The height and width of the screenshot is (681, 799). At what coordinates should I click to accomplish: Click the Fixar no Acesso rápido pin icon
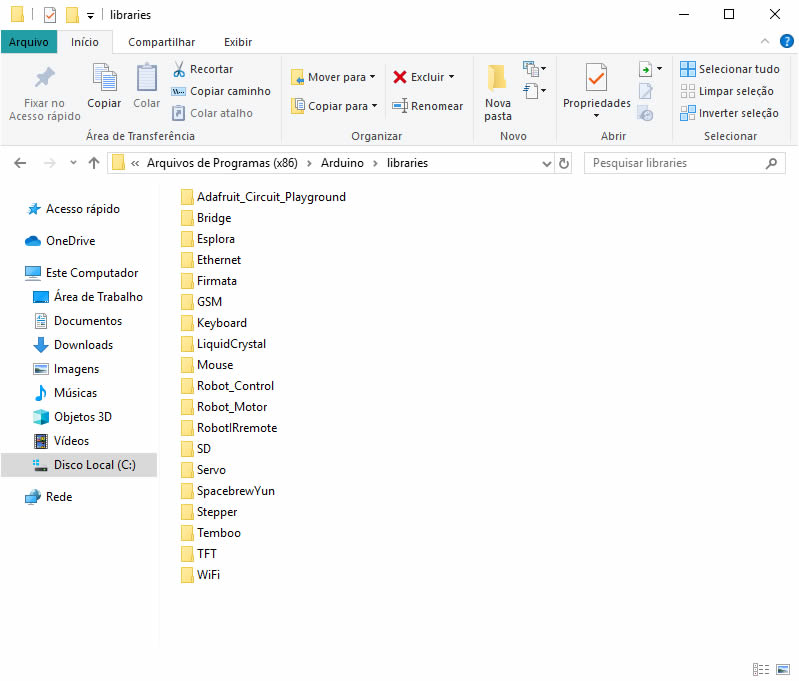(44, 77)
